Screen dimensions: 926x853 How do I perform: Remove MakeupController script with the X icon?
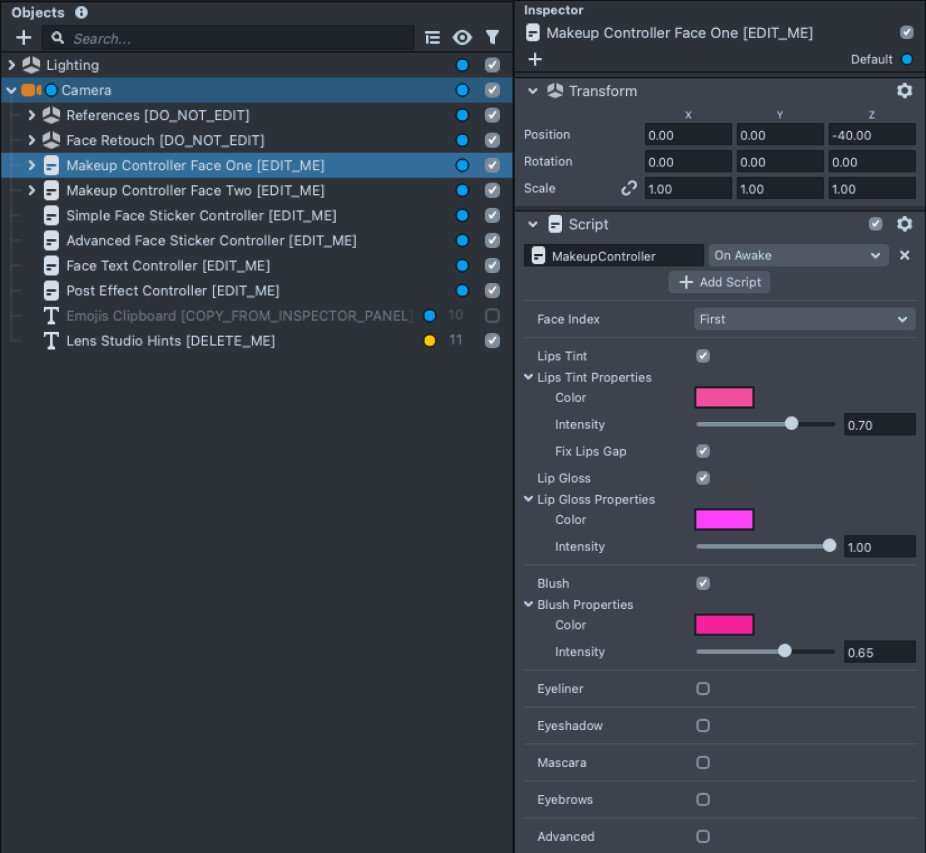(904, 256)
